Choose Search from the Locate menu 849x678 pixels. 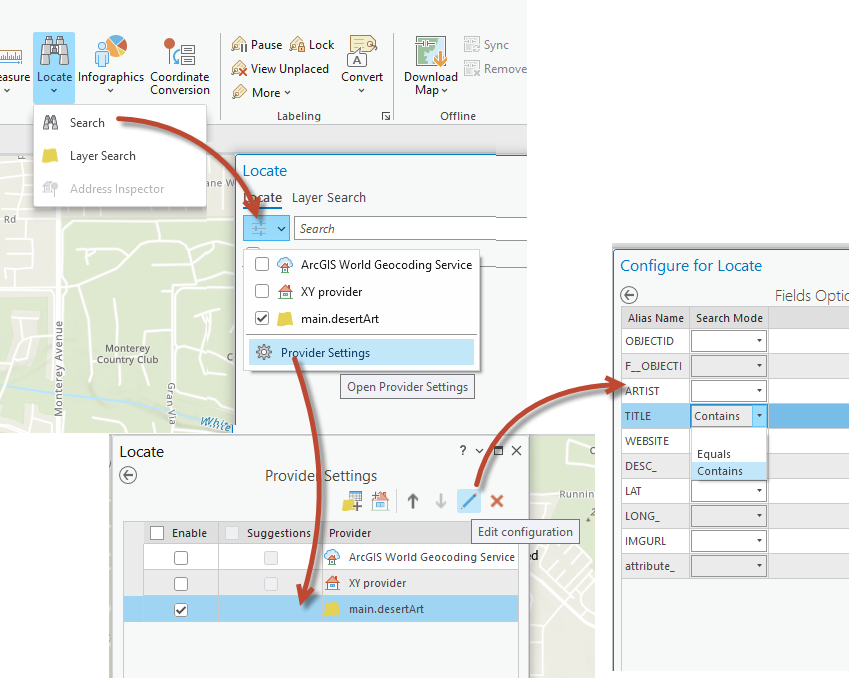point(120,123)
